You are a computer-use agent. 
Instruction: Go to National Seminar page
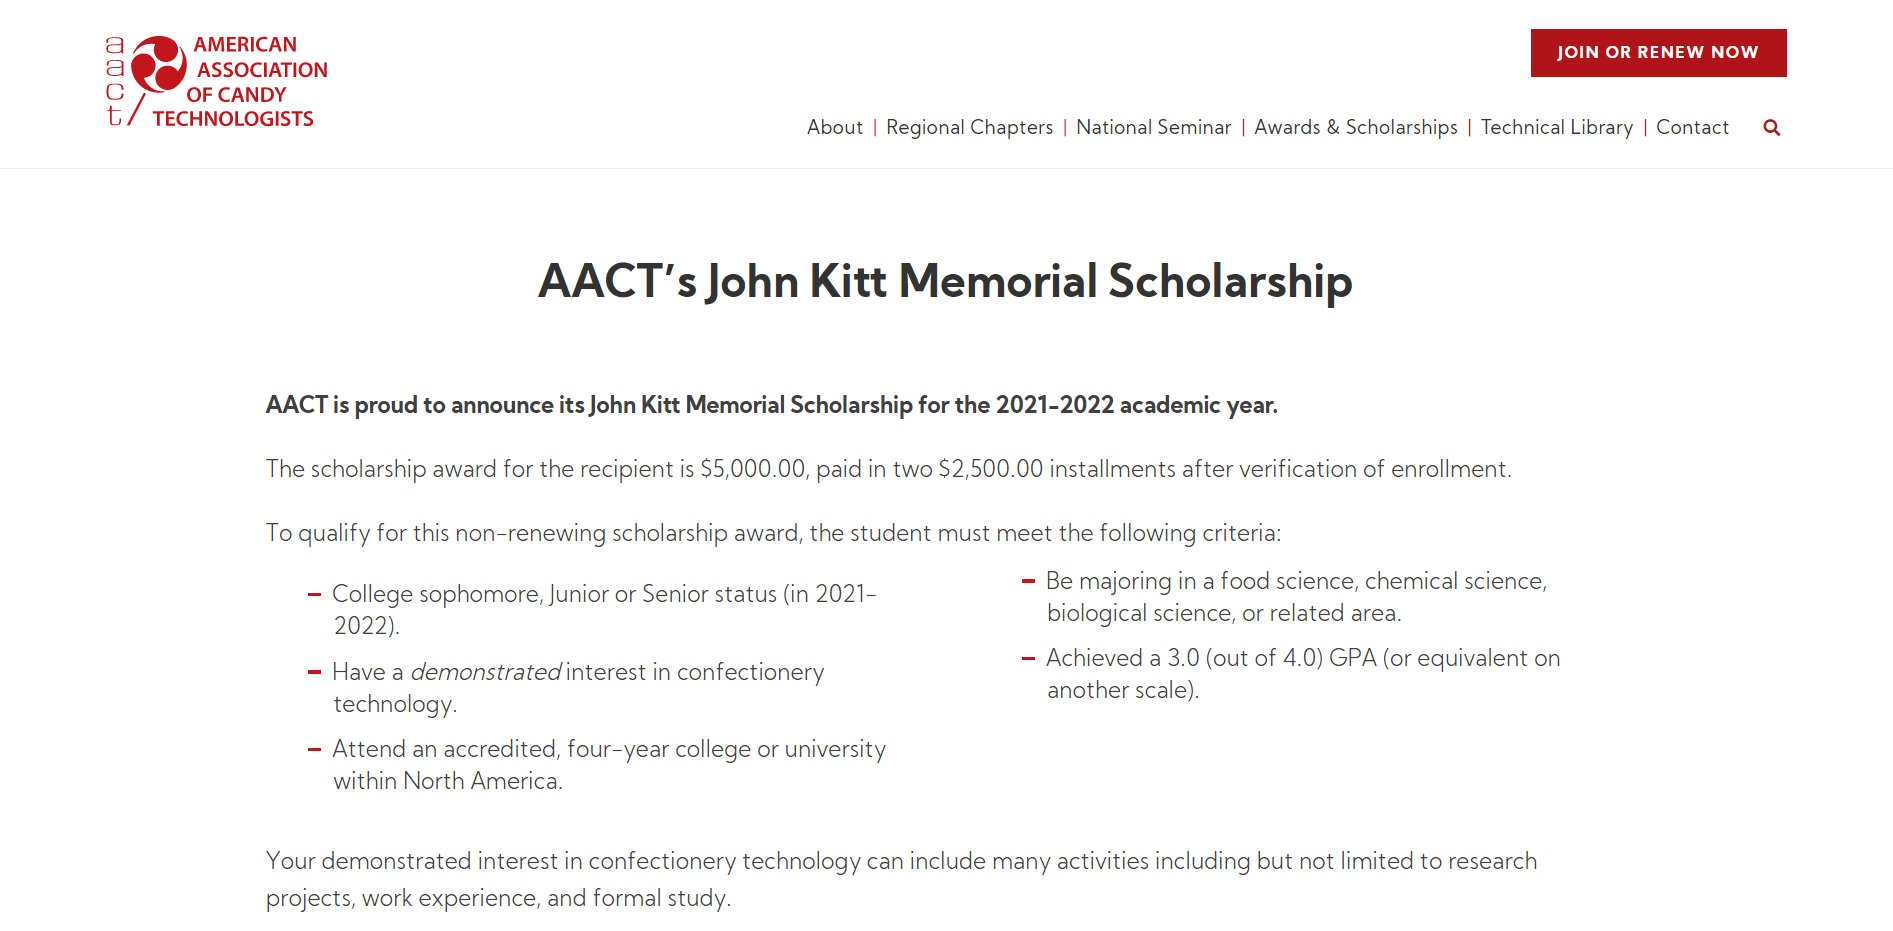point(1153,128)
